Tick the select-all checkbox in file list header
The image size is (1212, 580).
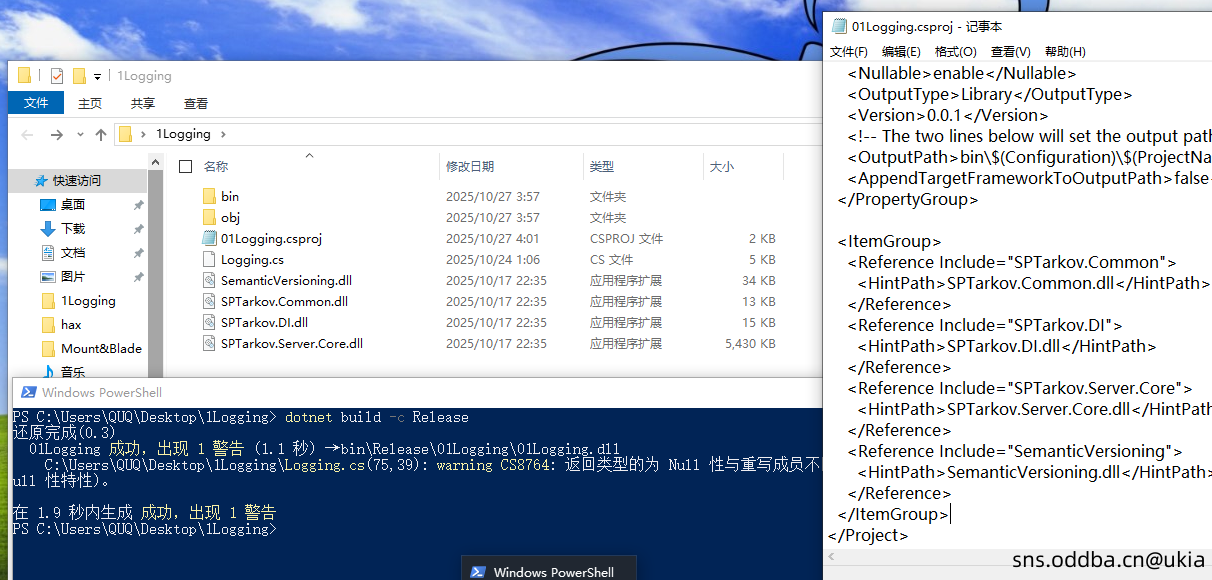click(x=184, y=166)
